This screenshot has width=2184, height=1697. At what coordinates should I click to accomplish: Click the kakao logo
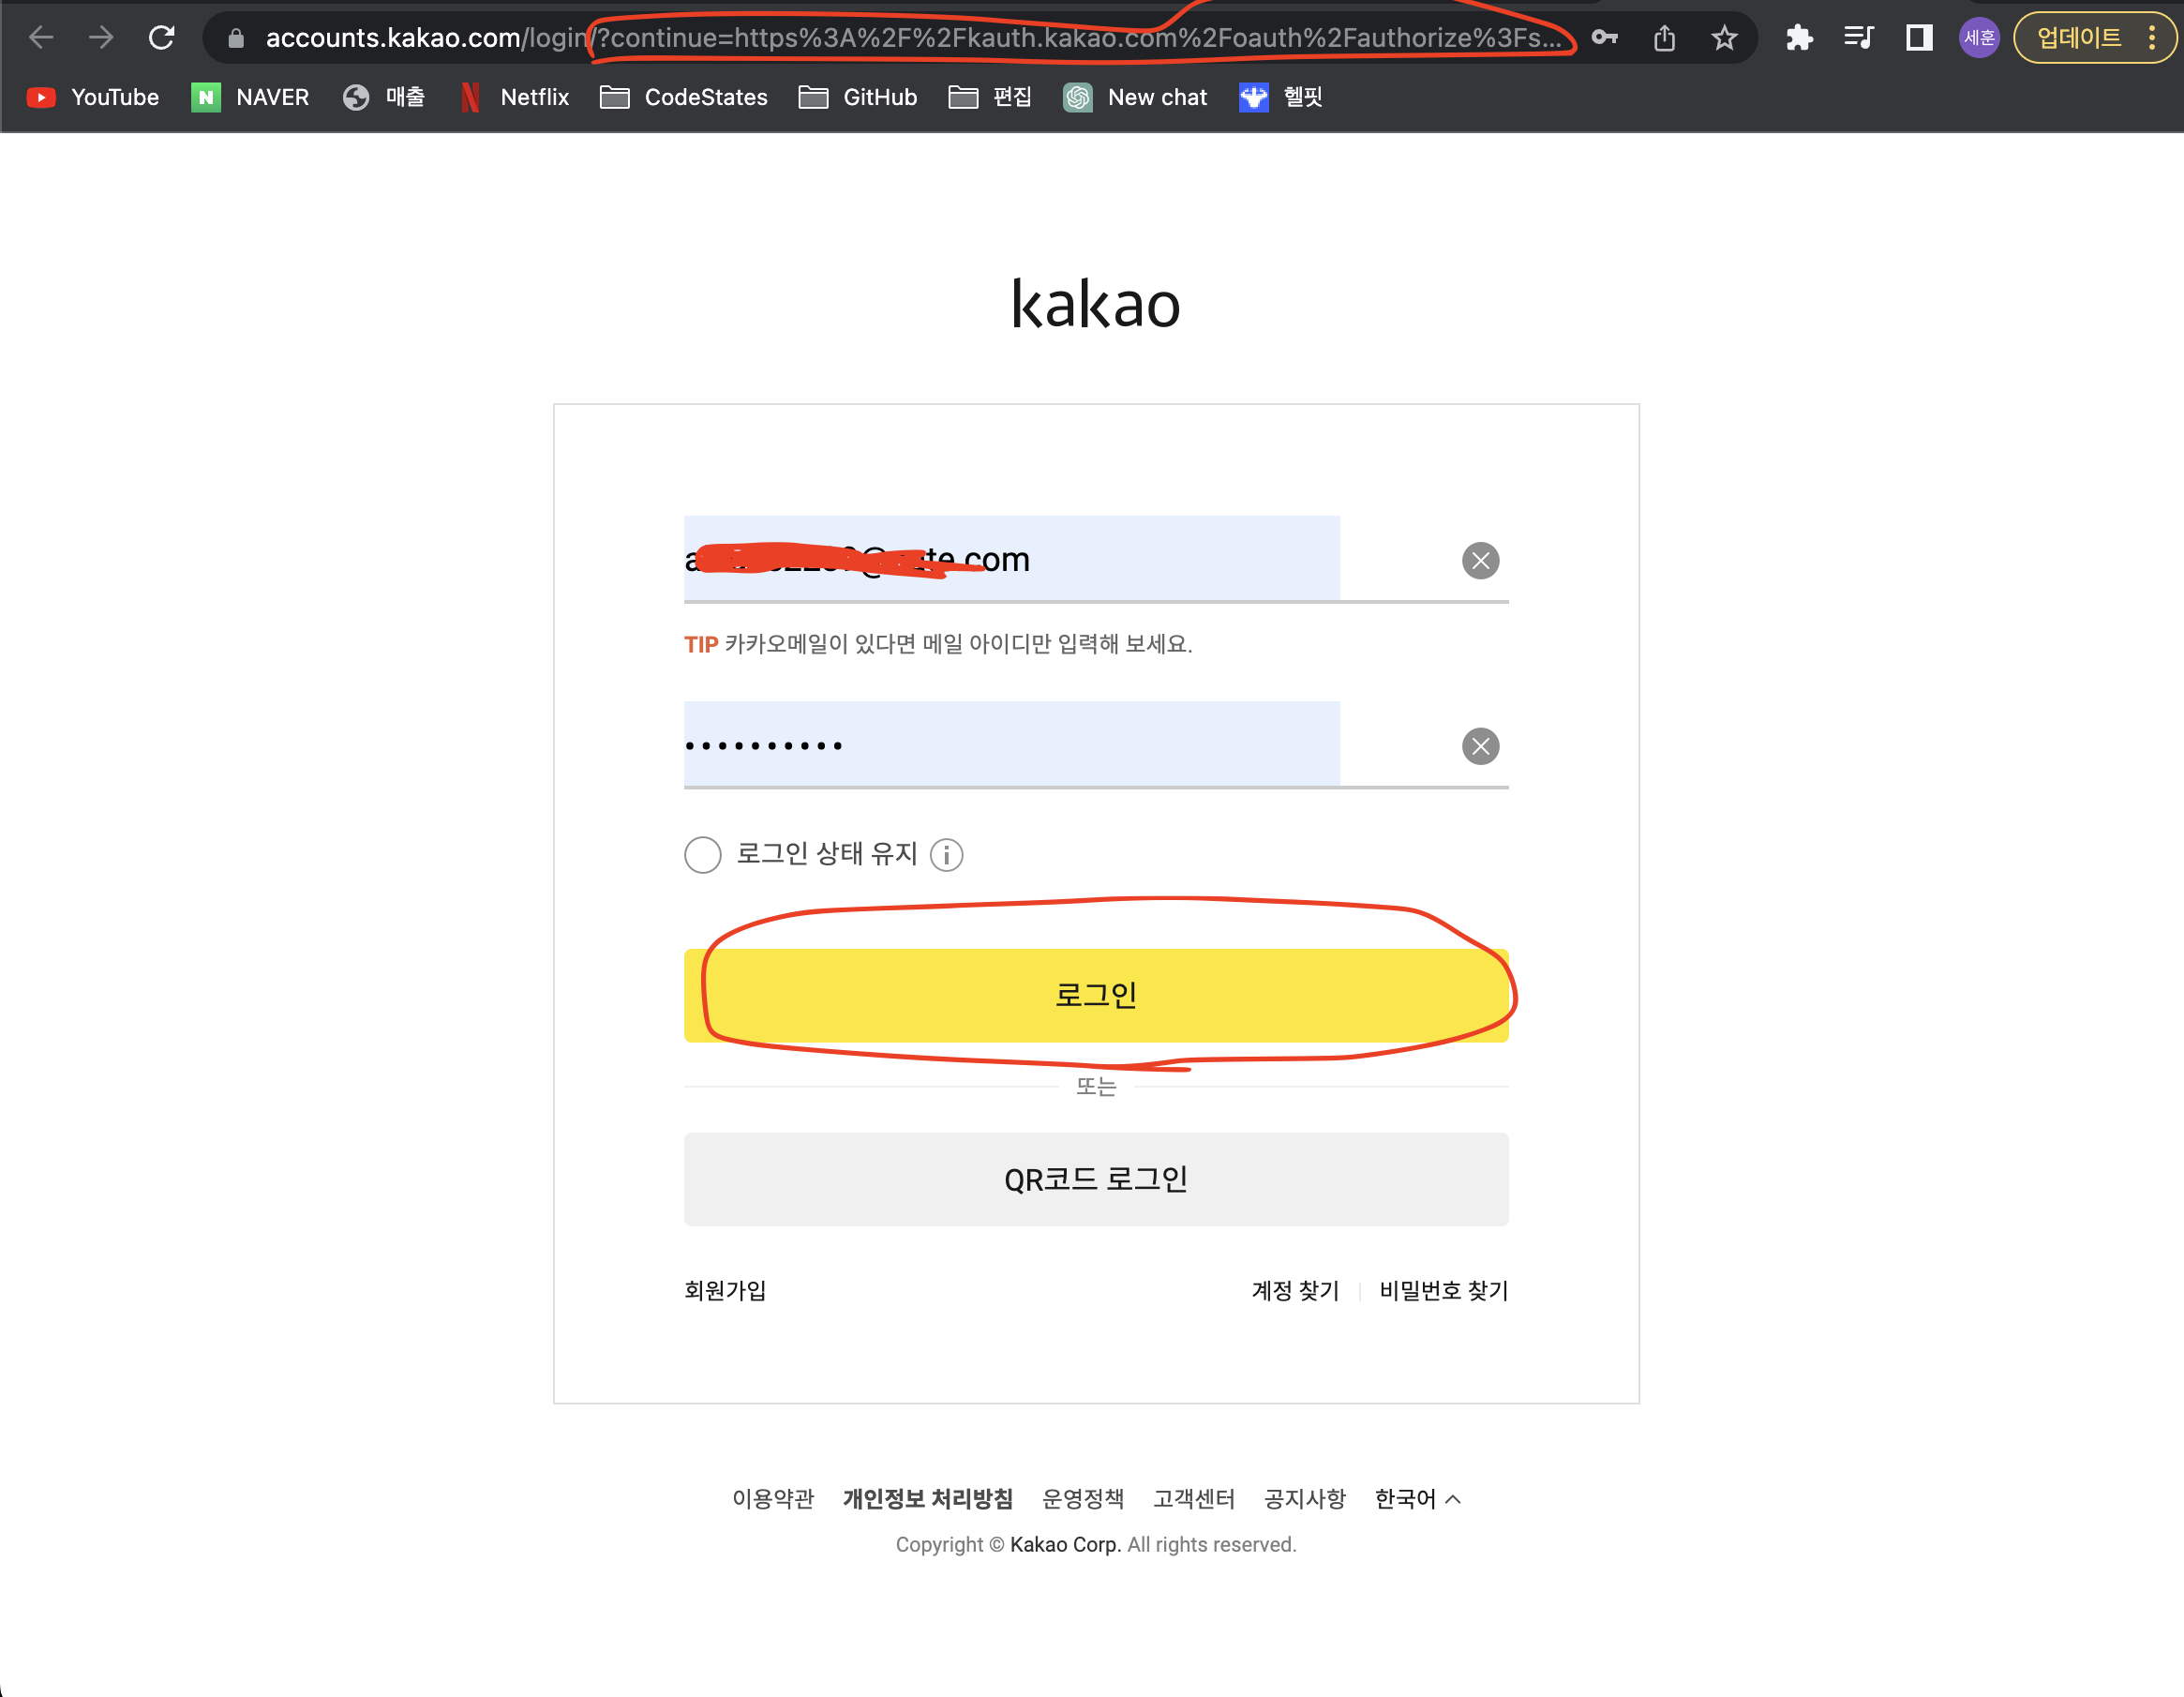pos(1095,304)
